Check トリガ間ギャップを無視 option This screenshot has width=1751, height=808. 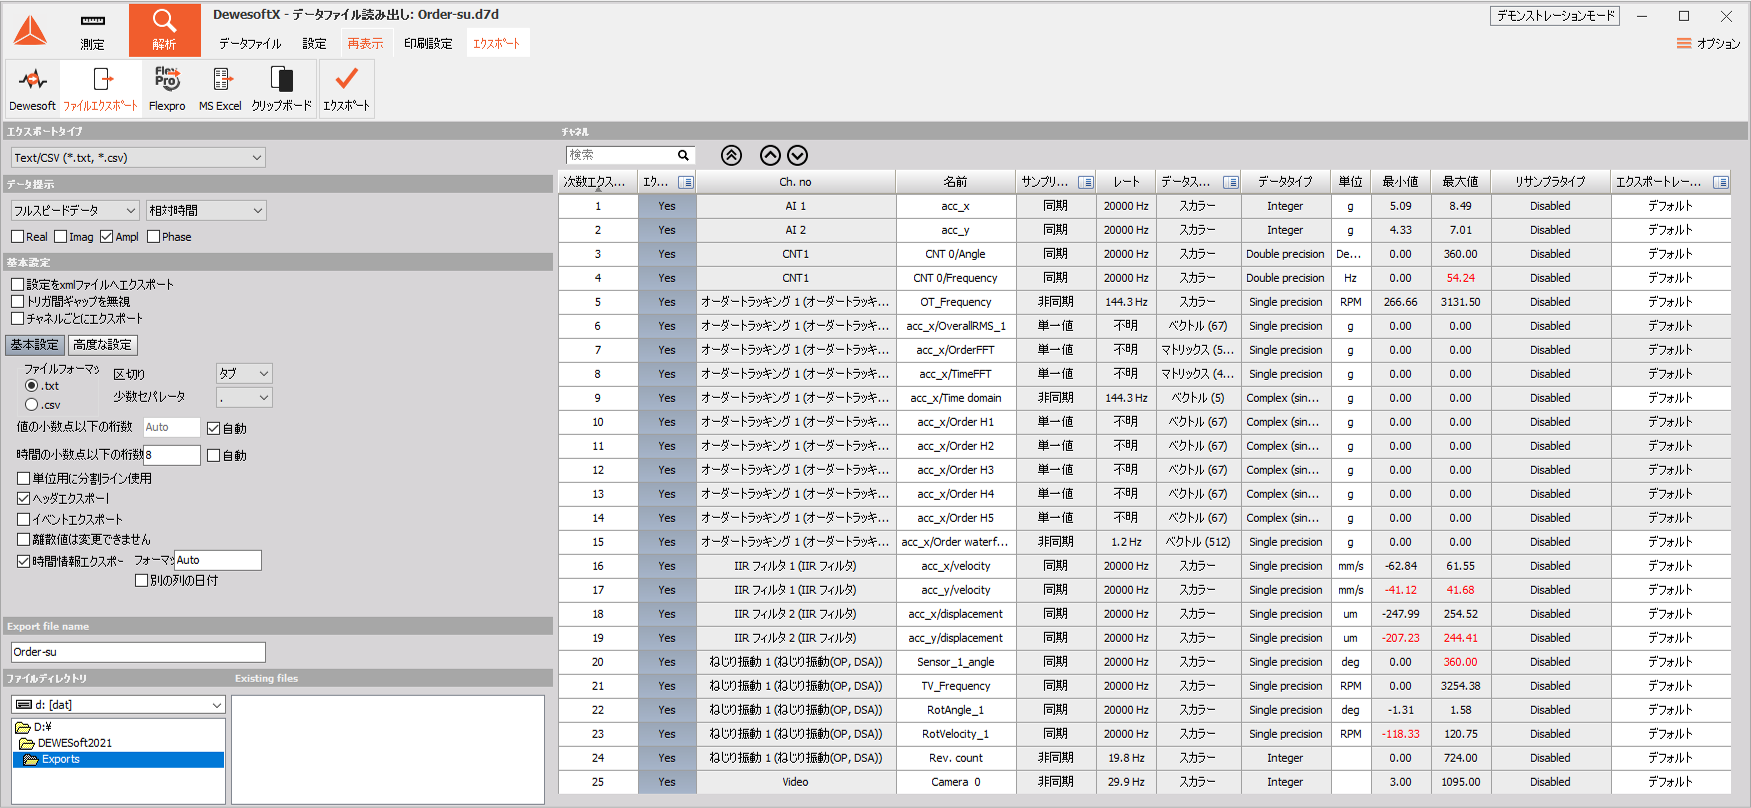(17, 302)
